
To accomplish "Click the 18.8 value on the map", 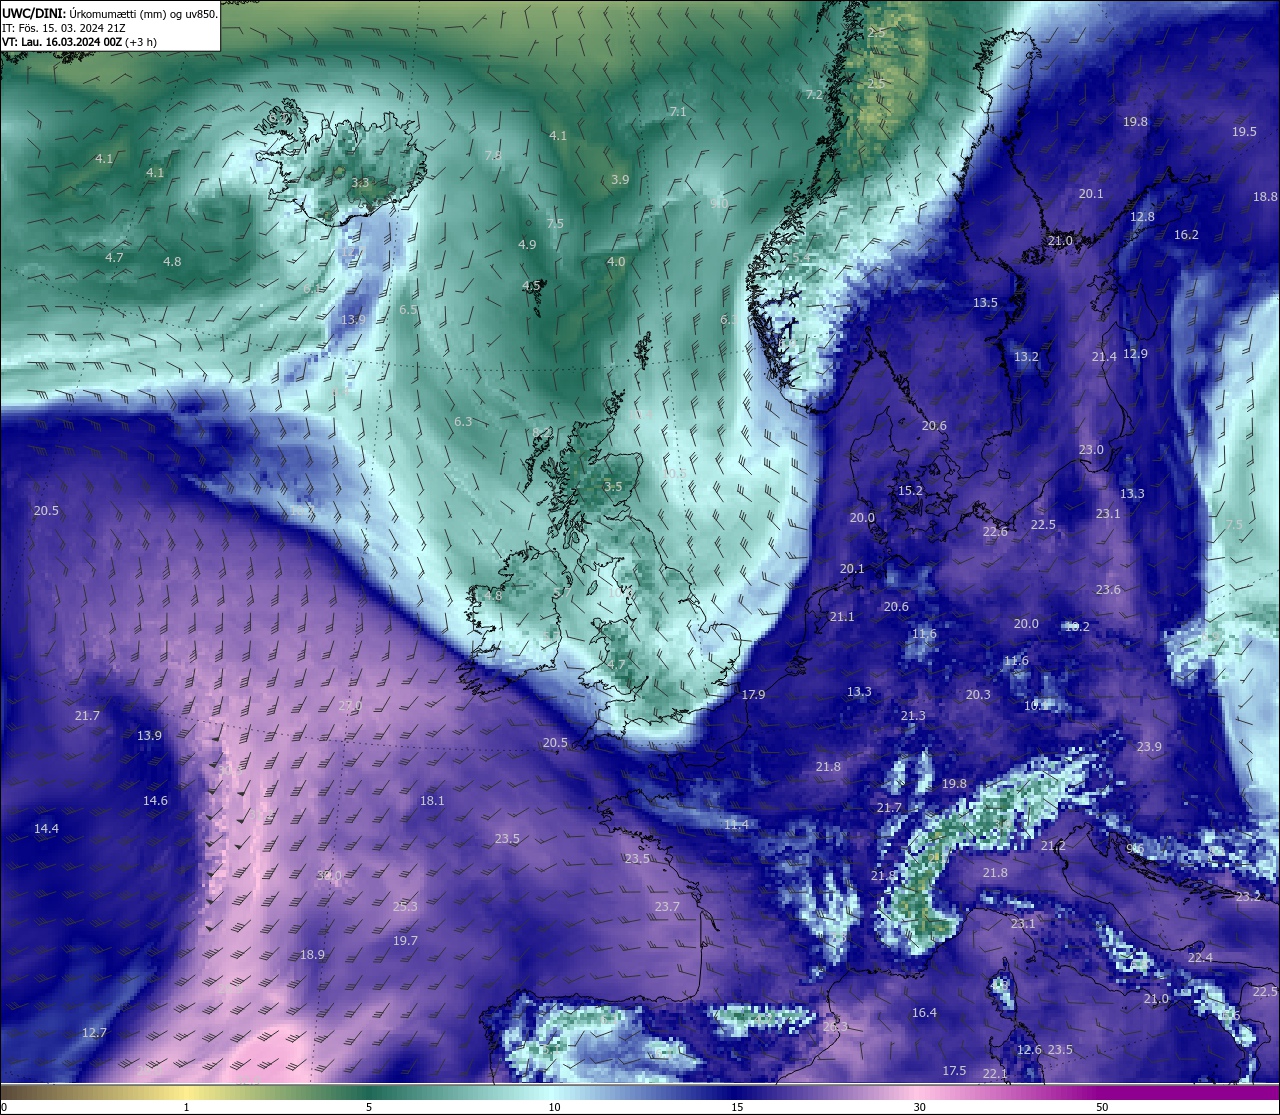I will pos(1265,197).
